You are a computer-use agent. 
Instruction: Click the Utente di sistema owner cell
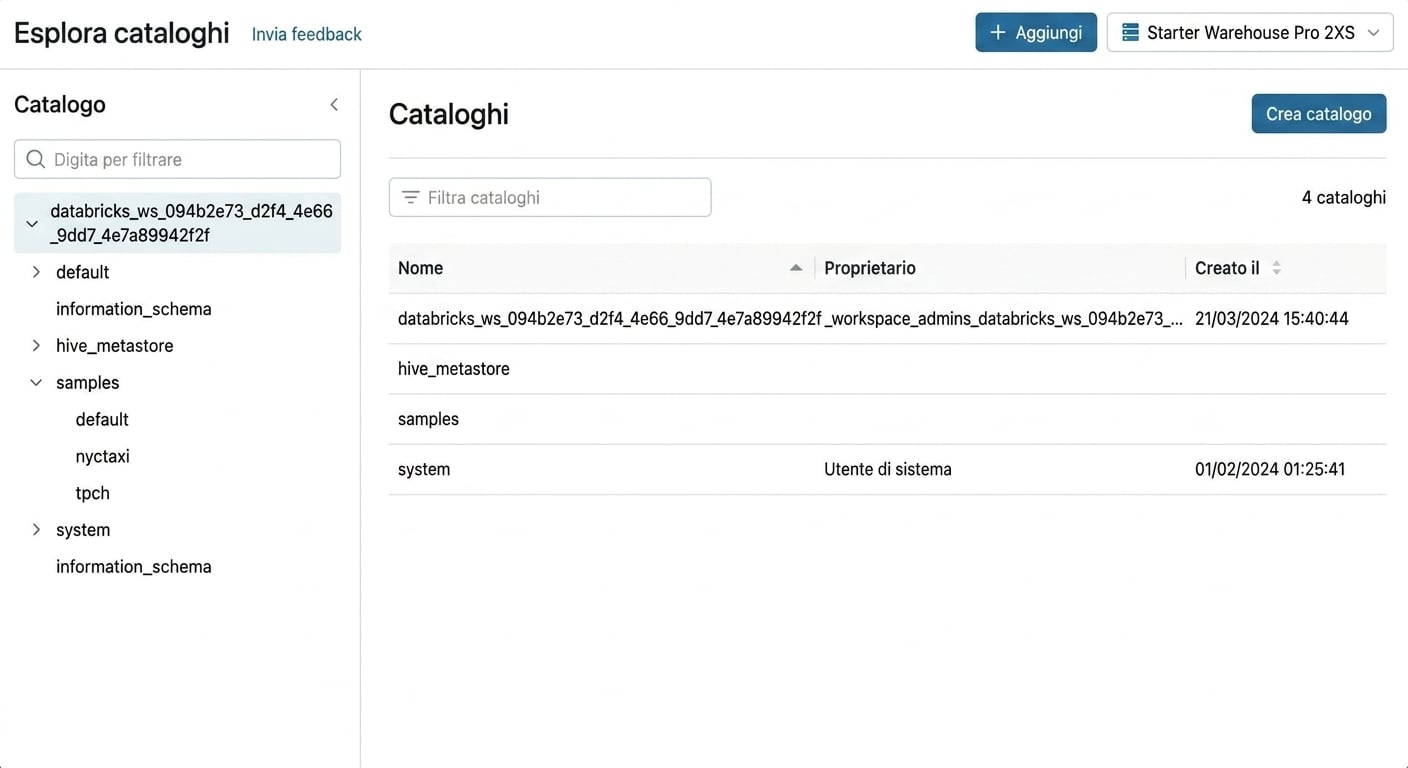point(888,469)
